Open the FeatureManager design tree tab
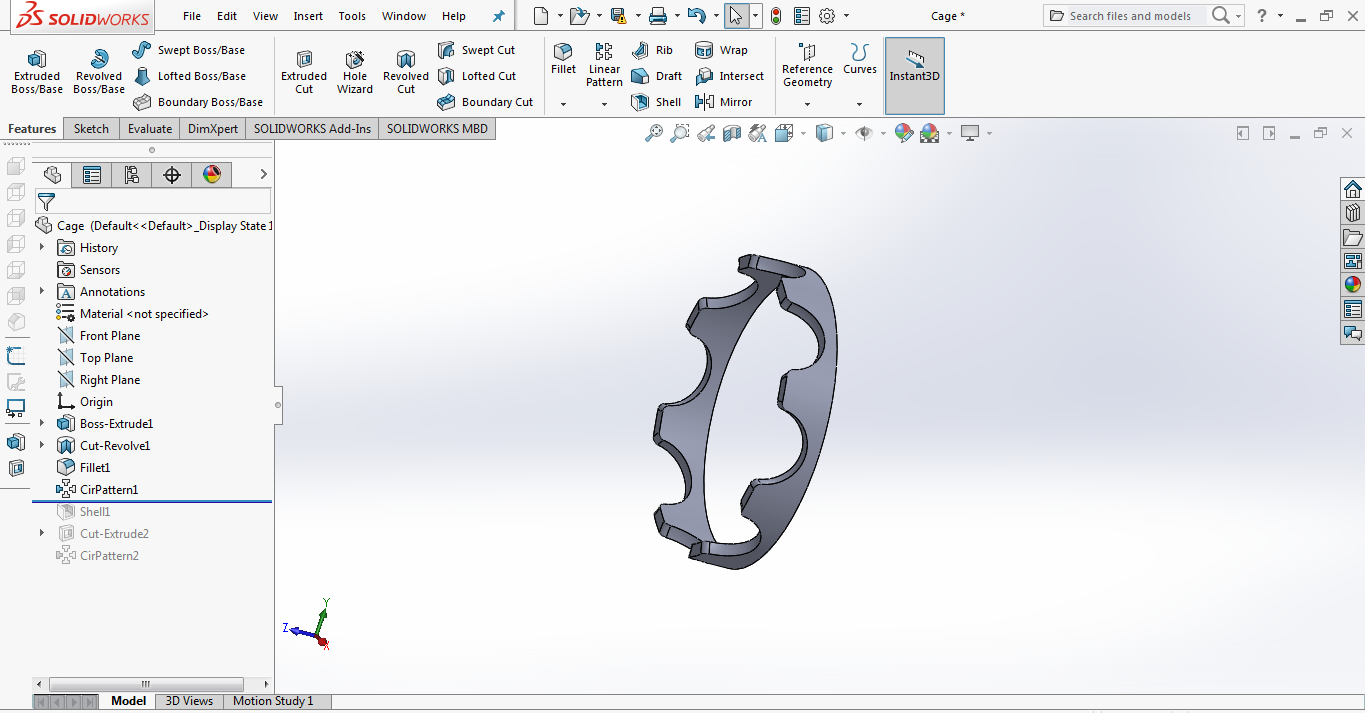 click(53, 175)
